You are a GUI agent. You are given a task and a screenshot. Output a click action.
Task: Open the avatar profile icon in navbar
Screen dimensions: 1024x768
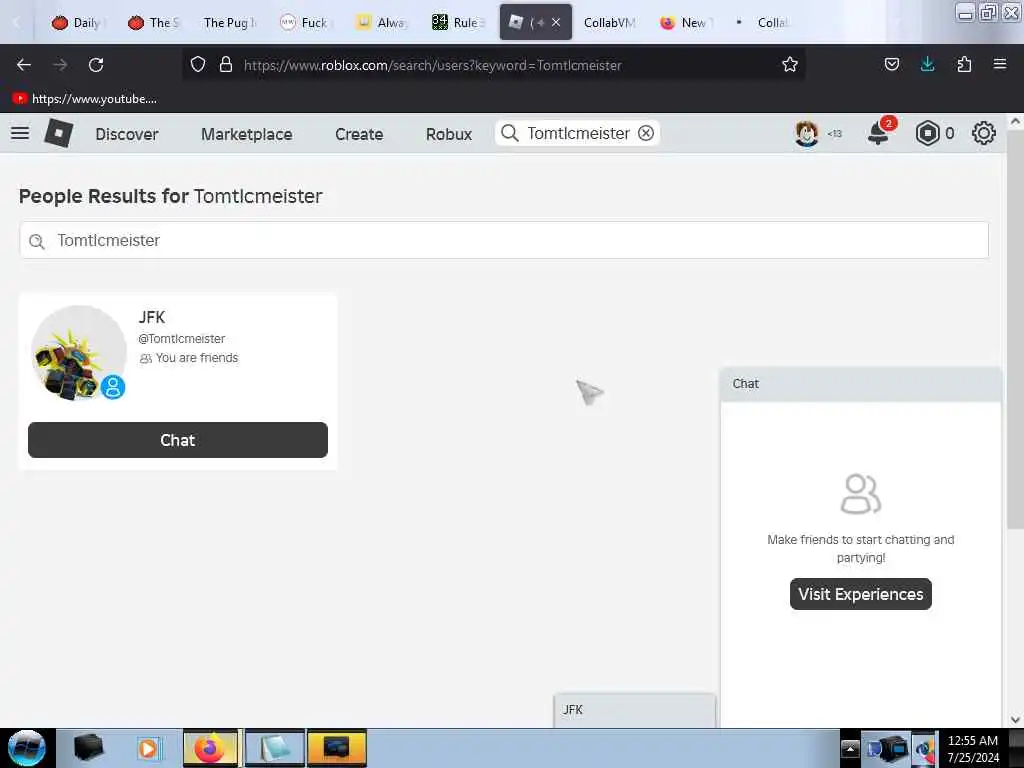point(807,133)
